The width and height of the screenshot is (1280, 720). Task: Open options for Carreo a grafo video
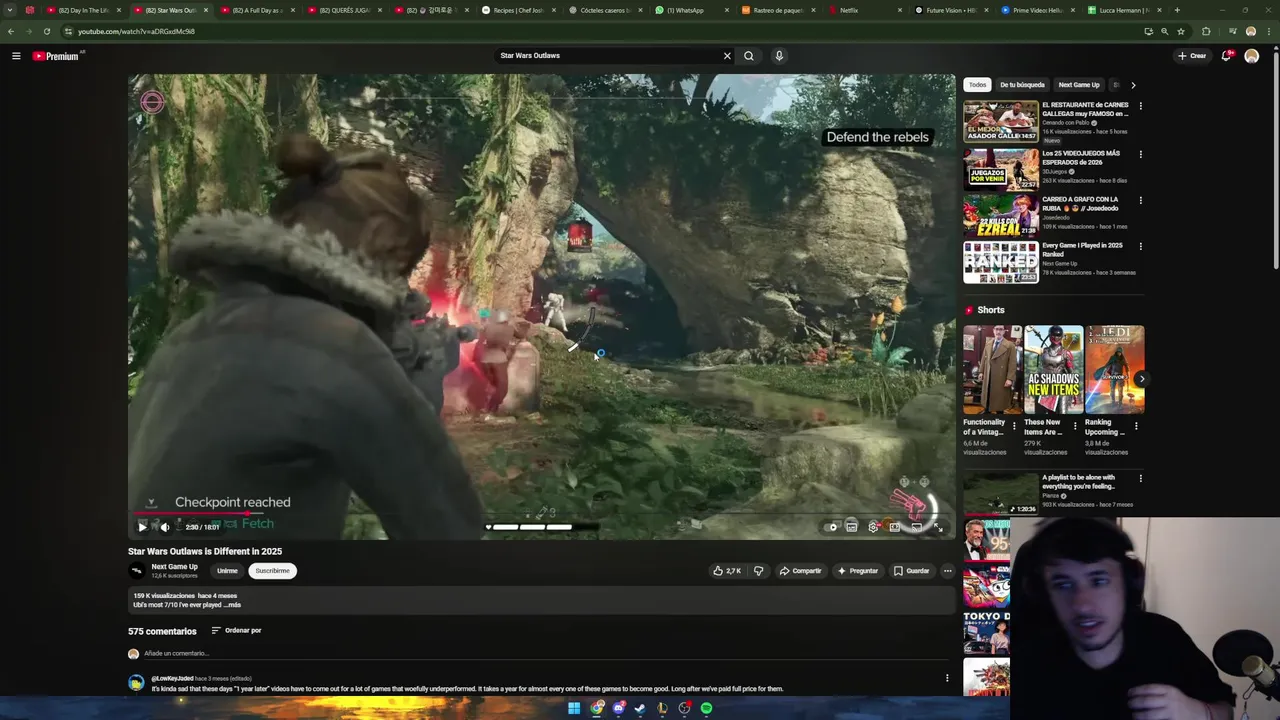1140,200
